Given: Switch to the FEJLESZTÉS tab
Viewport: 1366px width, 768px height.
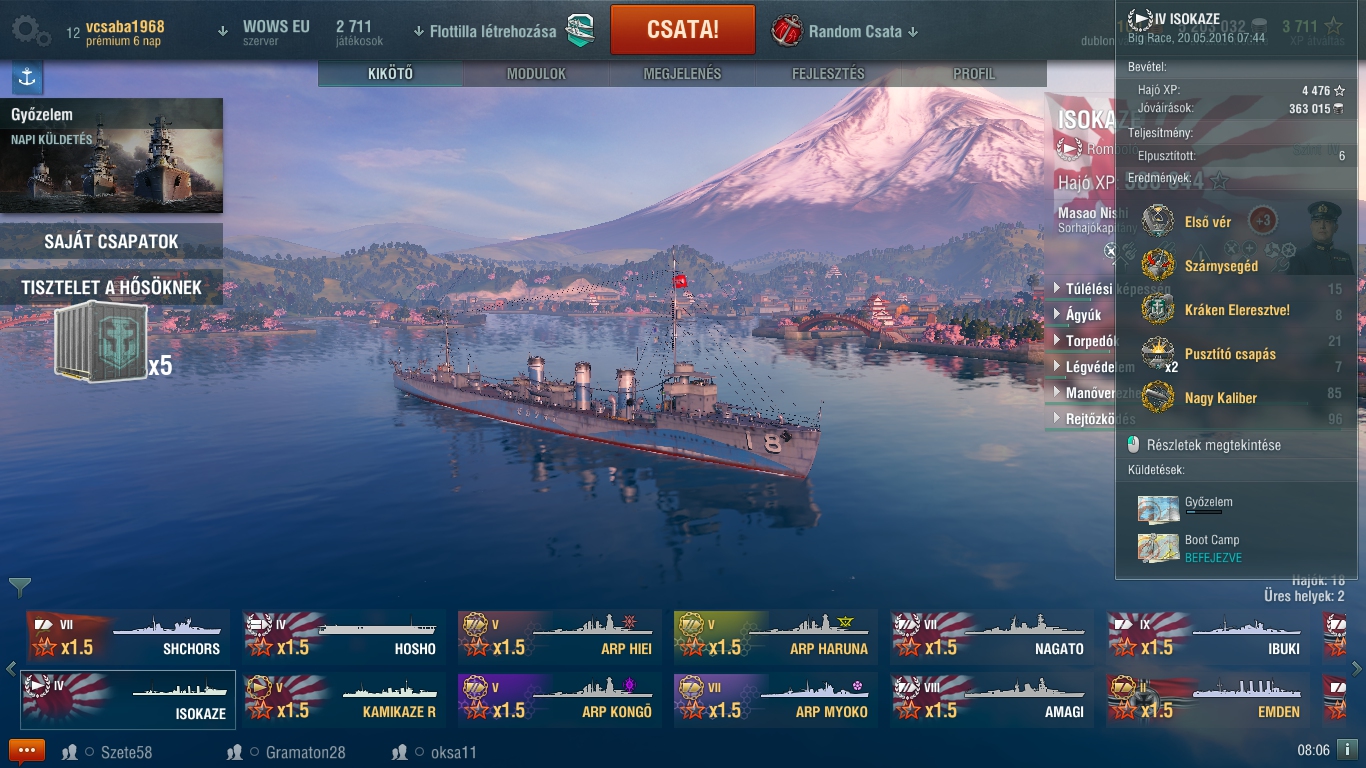Looking at the screenshot, I should click(828, 74).
